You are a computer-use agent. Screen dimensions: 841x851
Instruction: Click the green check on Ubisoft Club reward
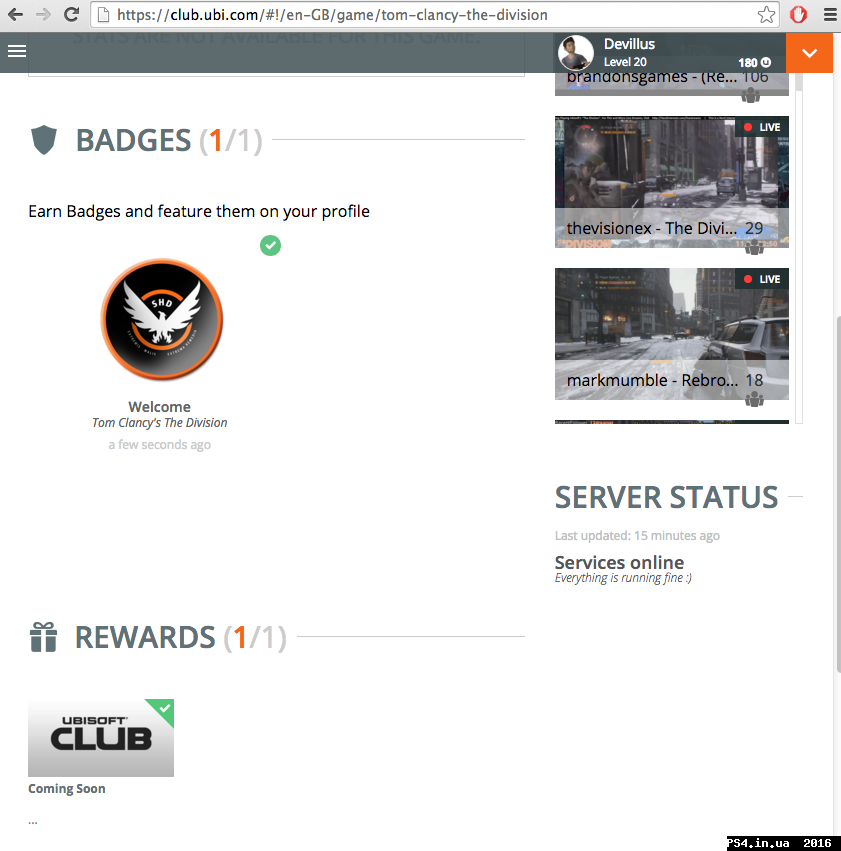165,709
